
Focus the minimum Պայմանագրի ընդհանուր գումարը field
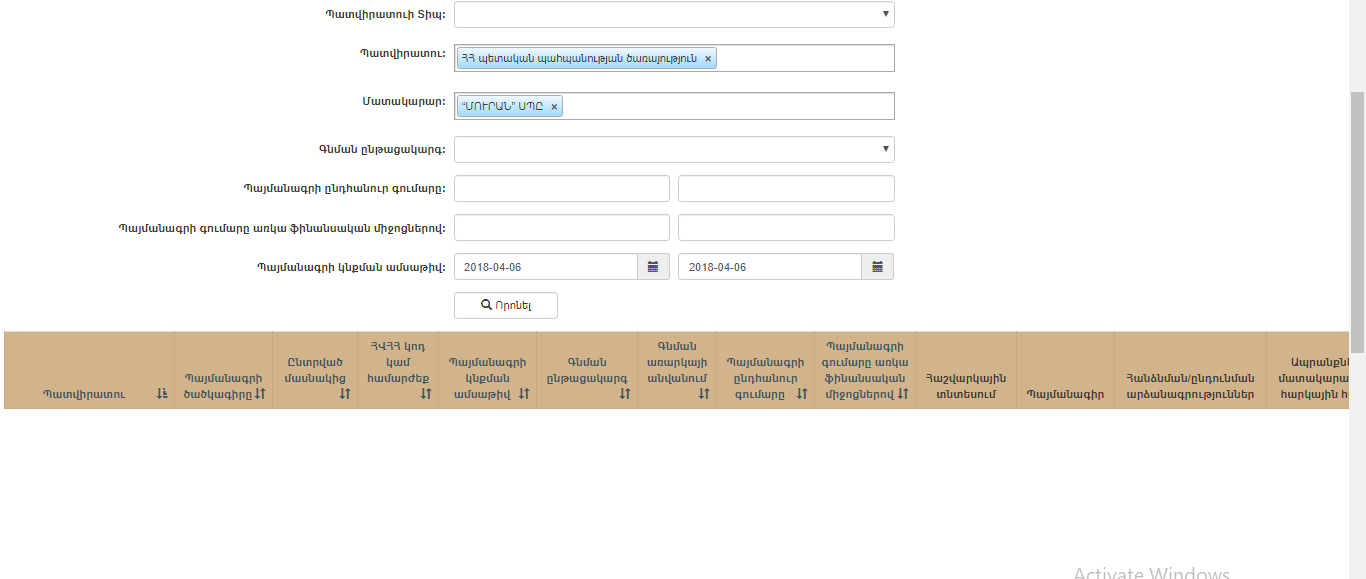(x=562, y=189)
